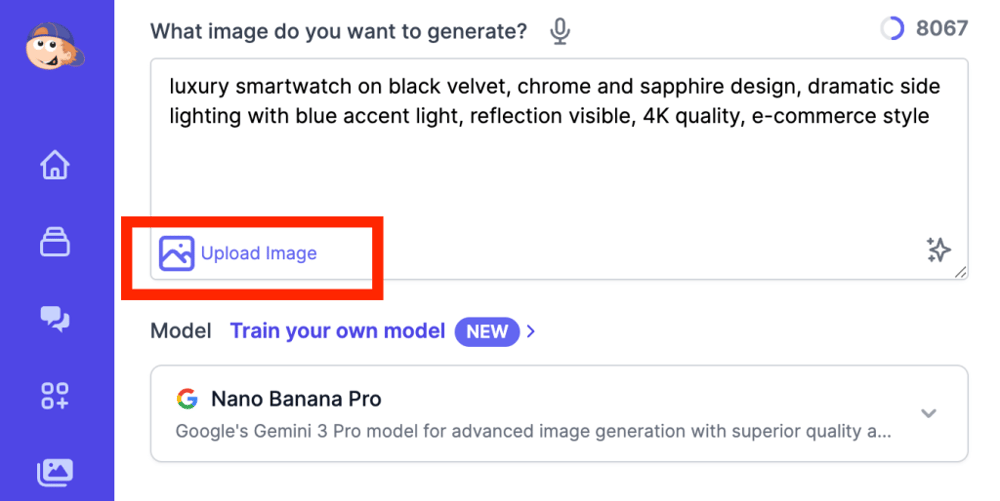Open the apps grid plus icon
The width and height of the screenshot is (1000, 501).
tap(55, 396)
